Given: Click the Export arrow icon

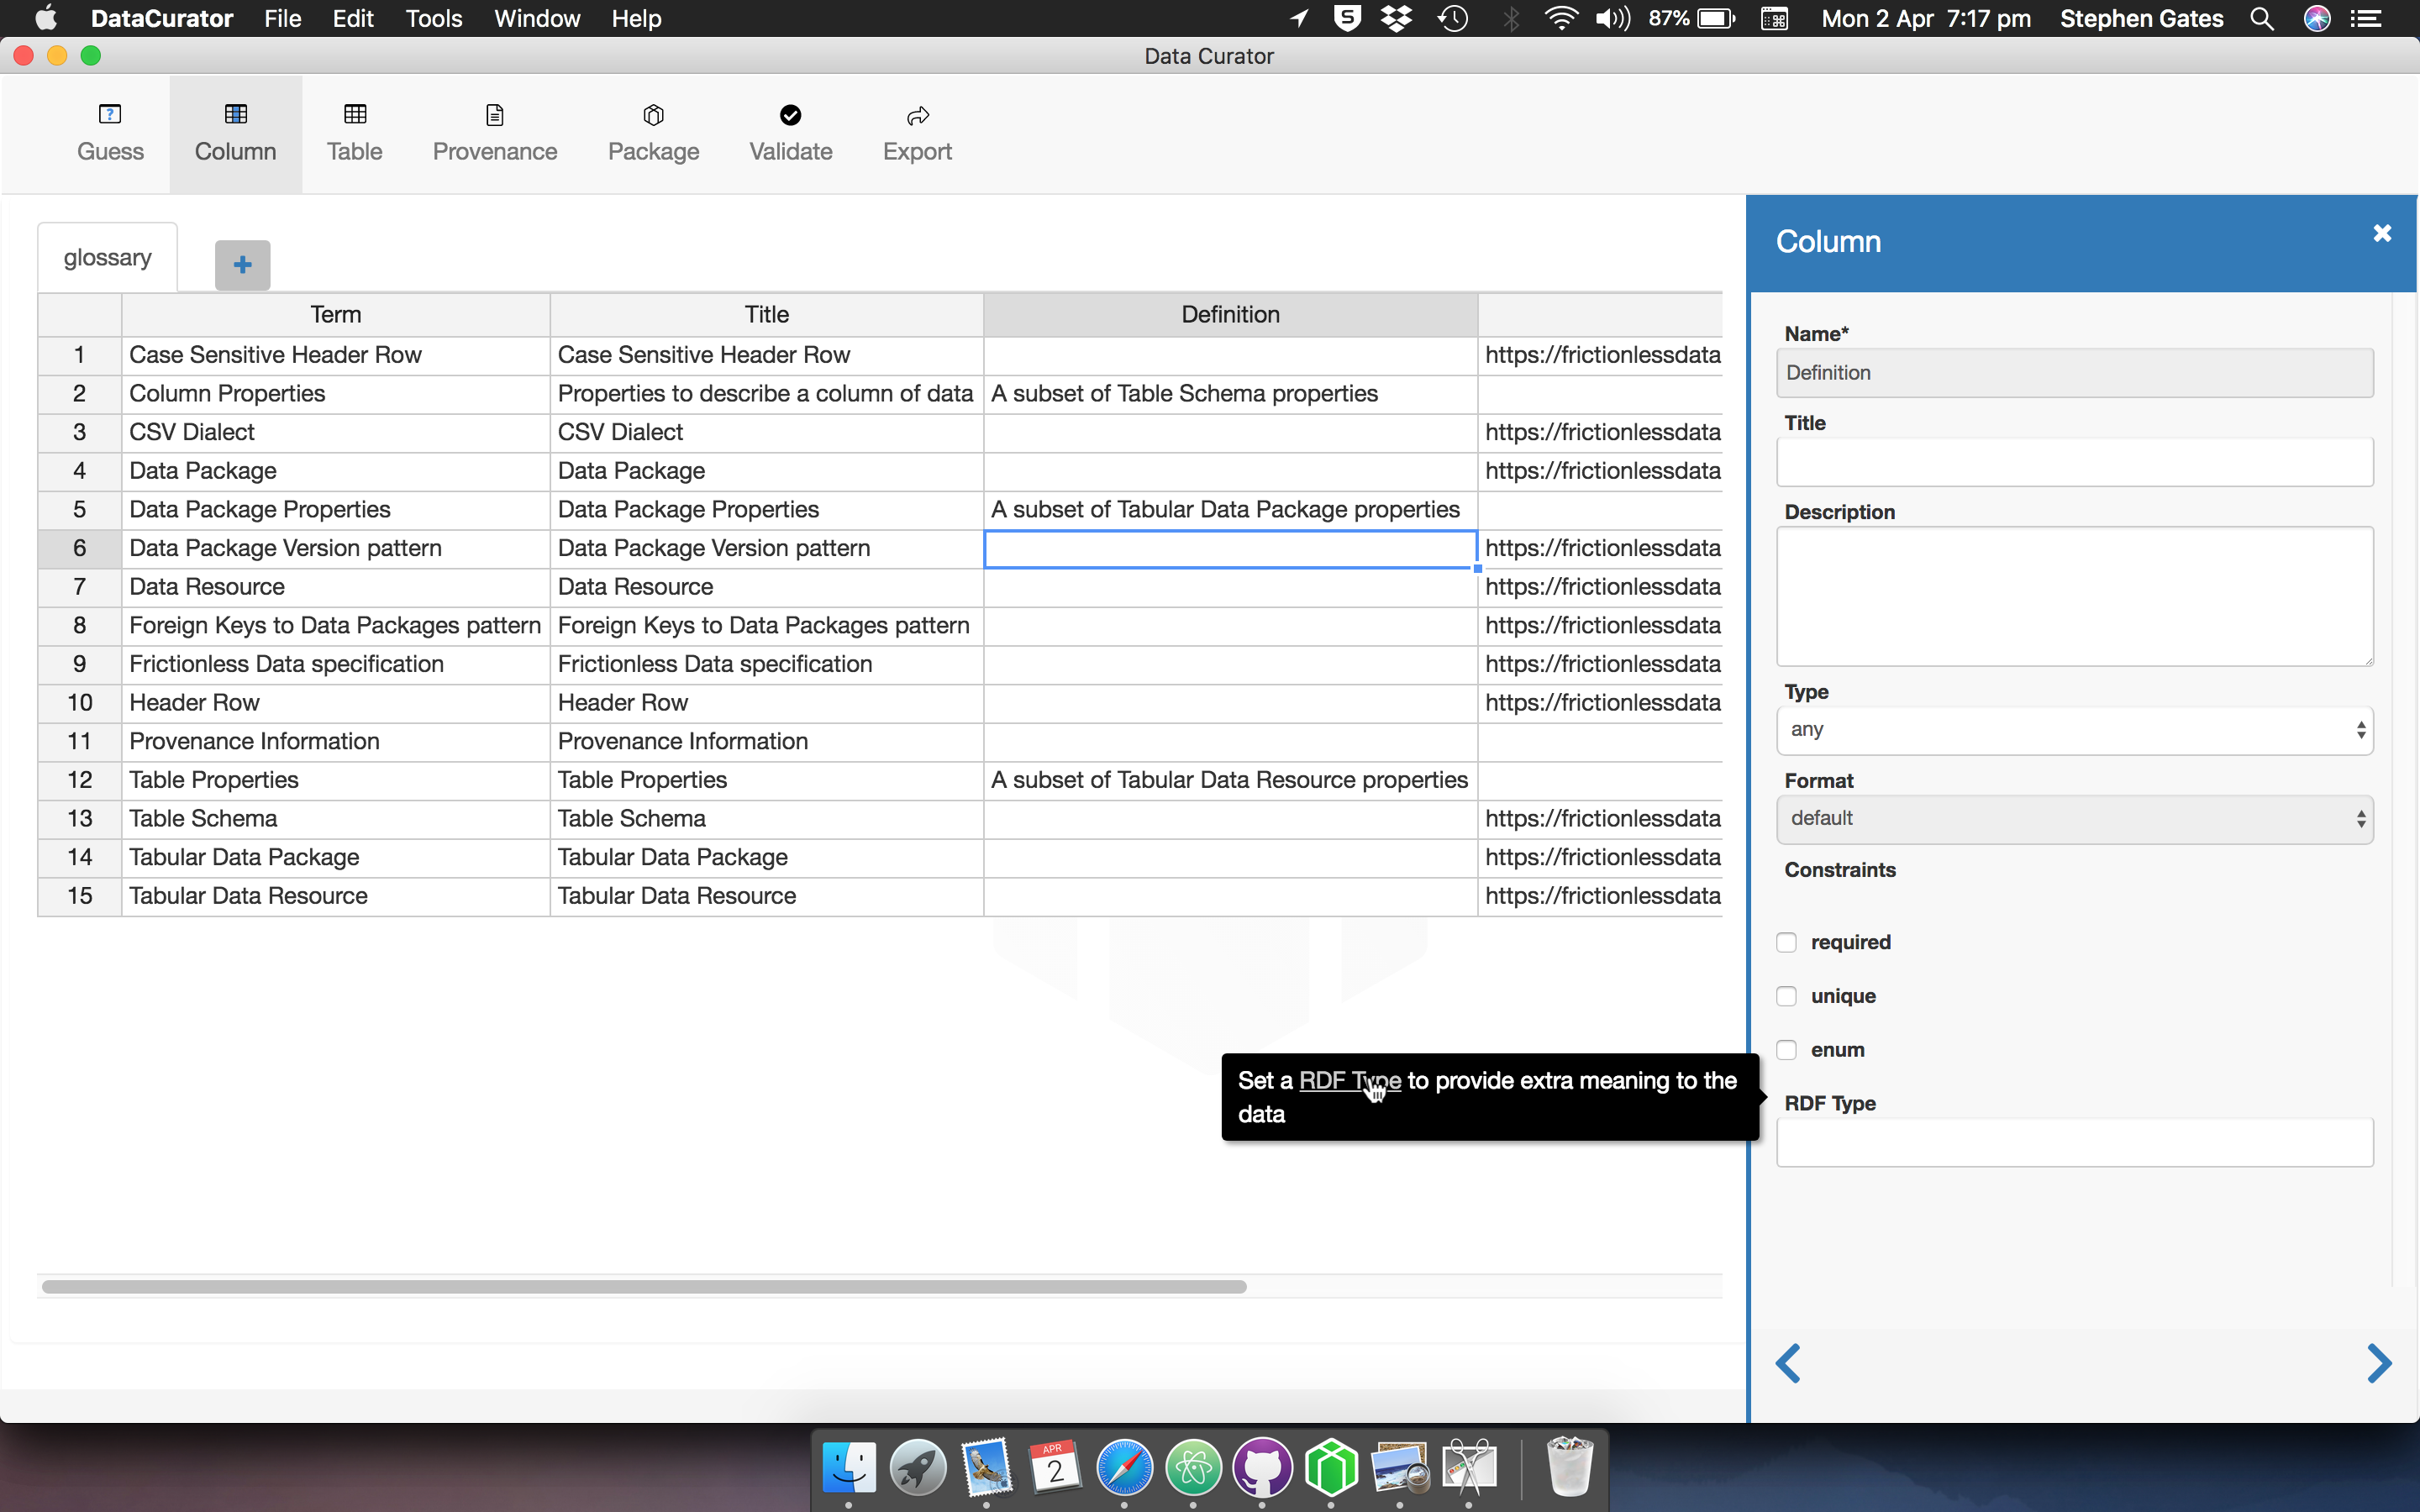Looking at the screenshot, I should pos(917,116).
